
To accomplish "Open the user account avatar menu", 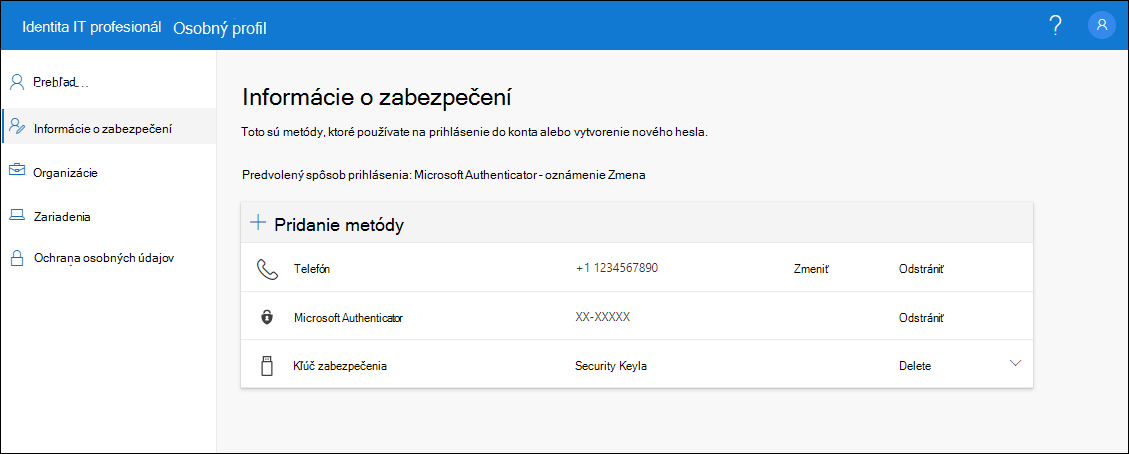I will [1102, 26].
